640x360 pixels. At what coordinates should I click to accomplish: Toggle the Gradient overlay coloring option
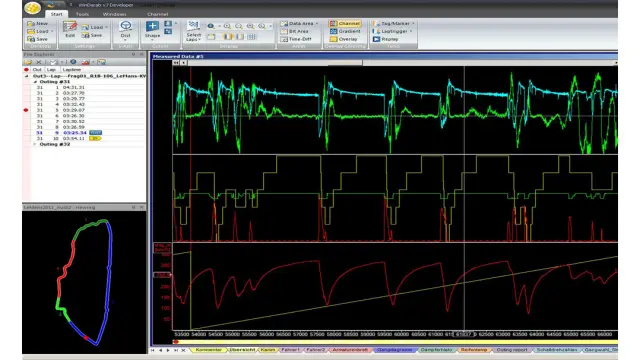coord(345,31)
